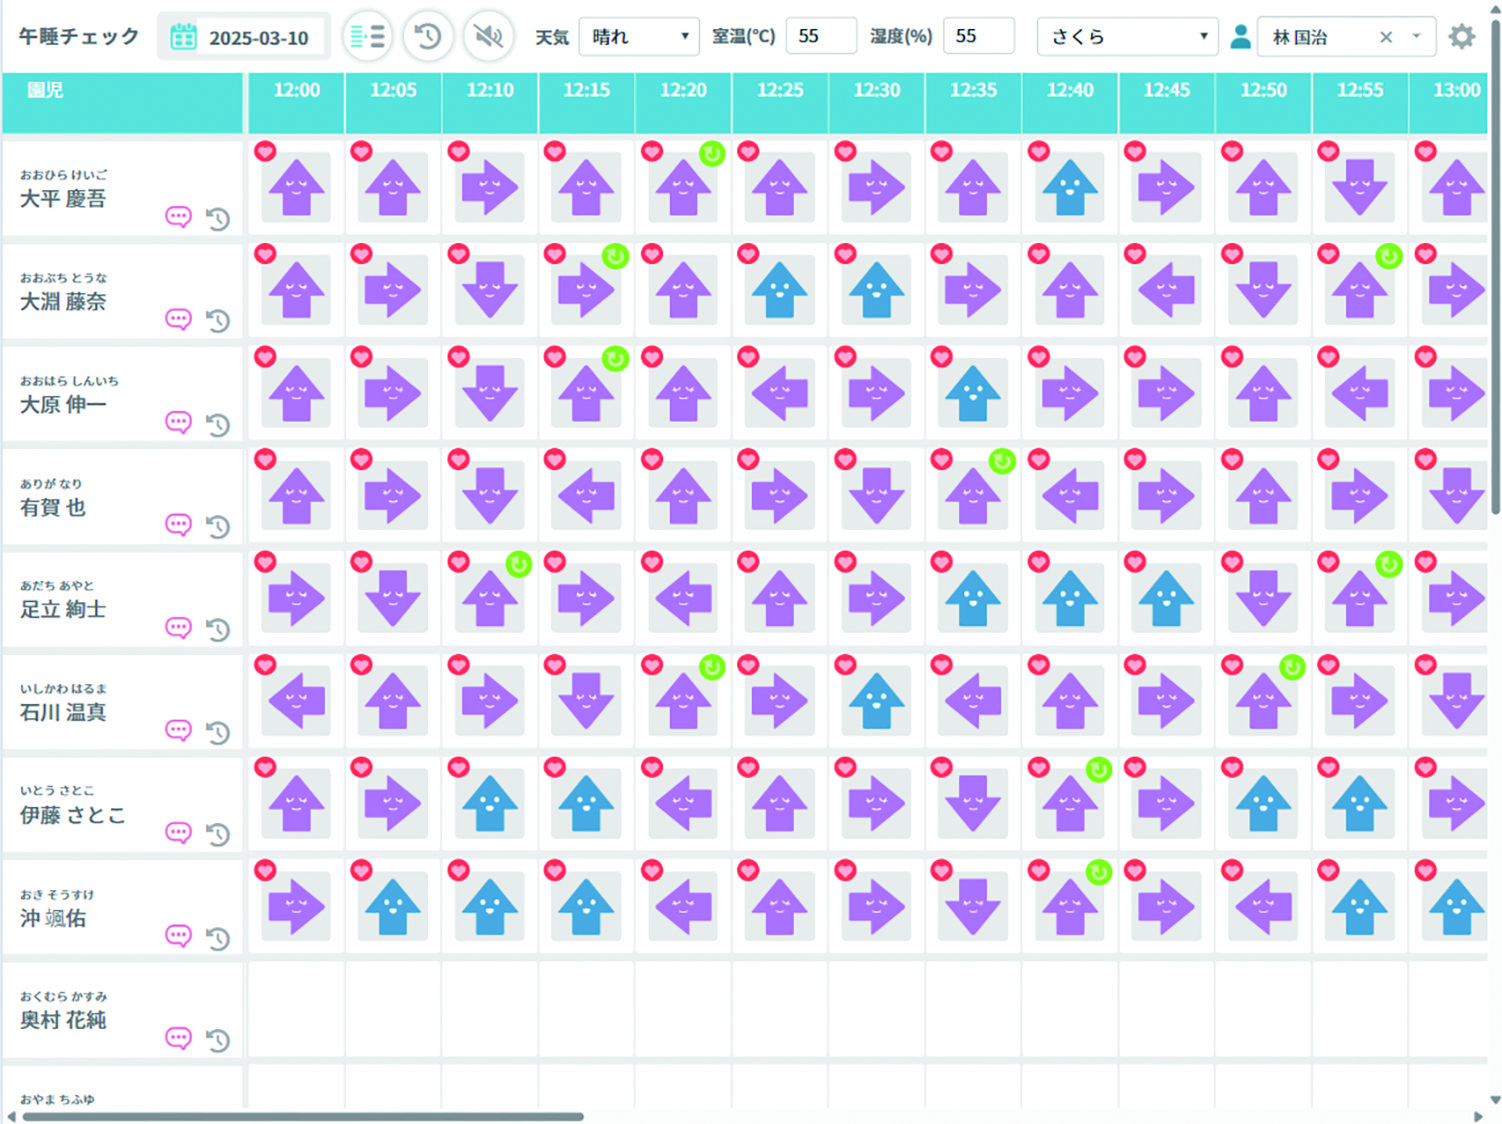This screenshot has width=1502, height=1124.
Task: Click history icon for 沖 颯佑
Action: tap(218, 938)
